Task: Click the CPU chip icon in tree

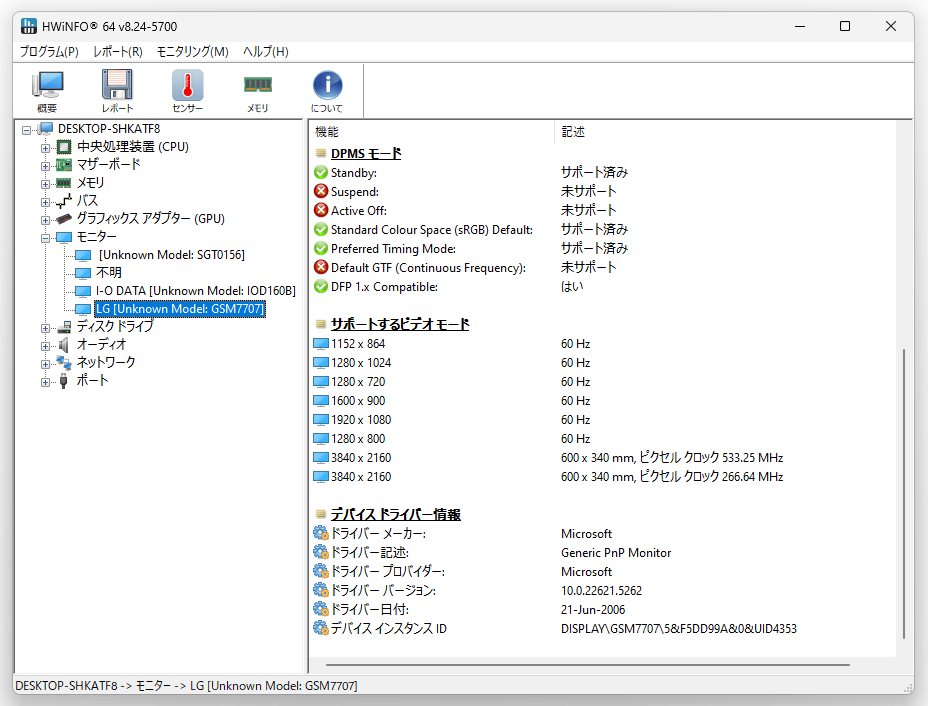Action: point(64,147)
